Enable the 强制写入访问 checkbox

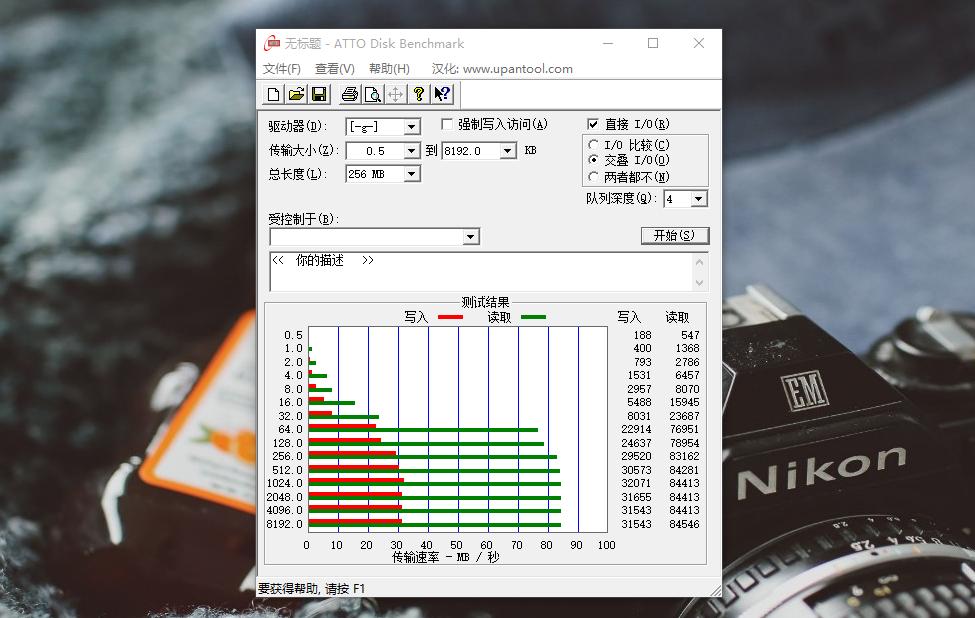pyautogui.click(x=448, y=125)
